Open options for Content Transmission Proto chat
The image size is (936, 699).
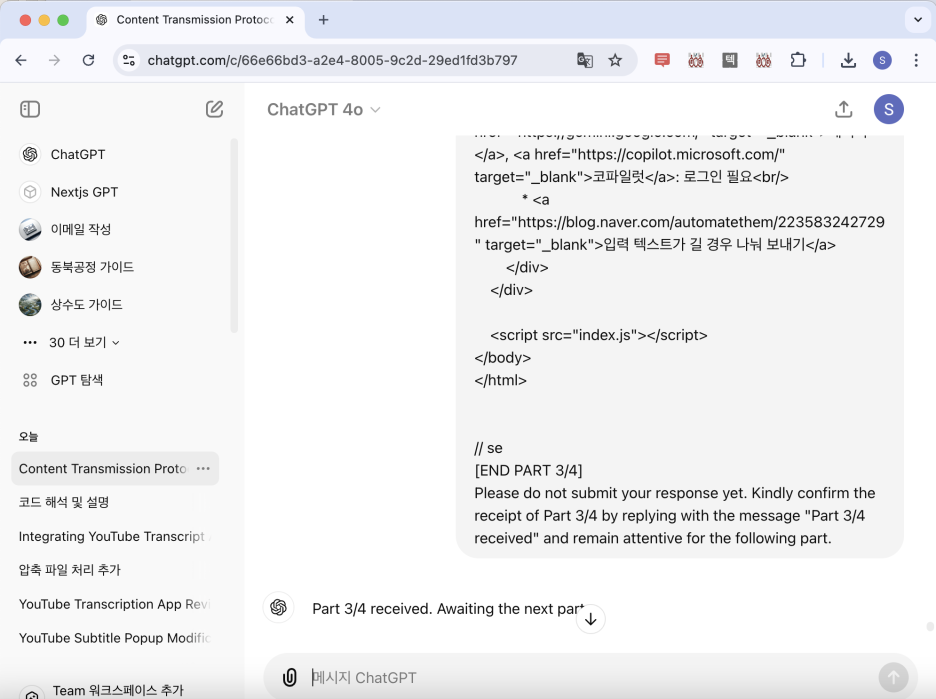pyautogui.click(x=203, y=469)
